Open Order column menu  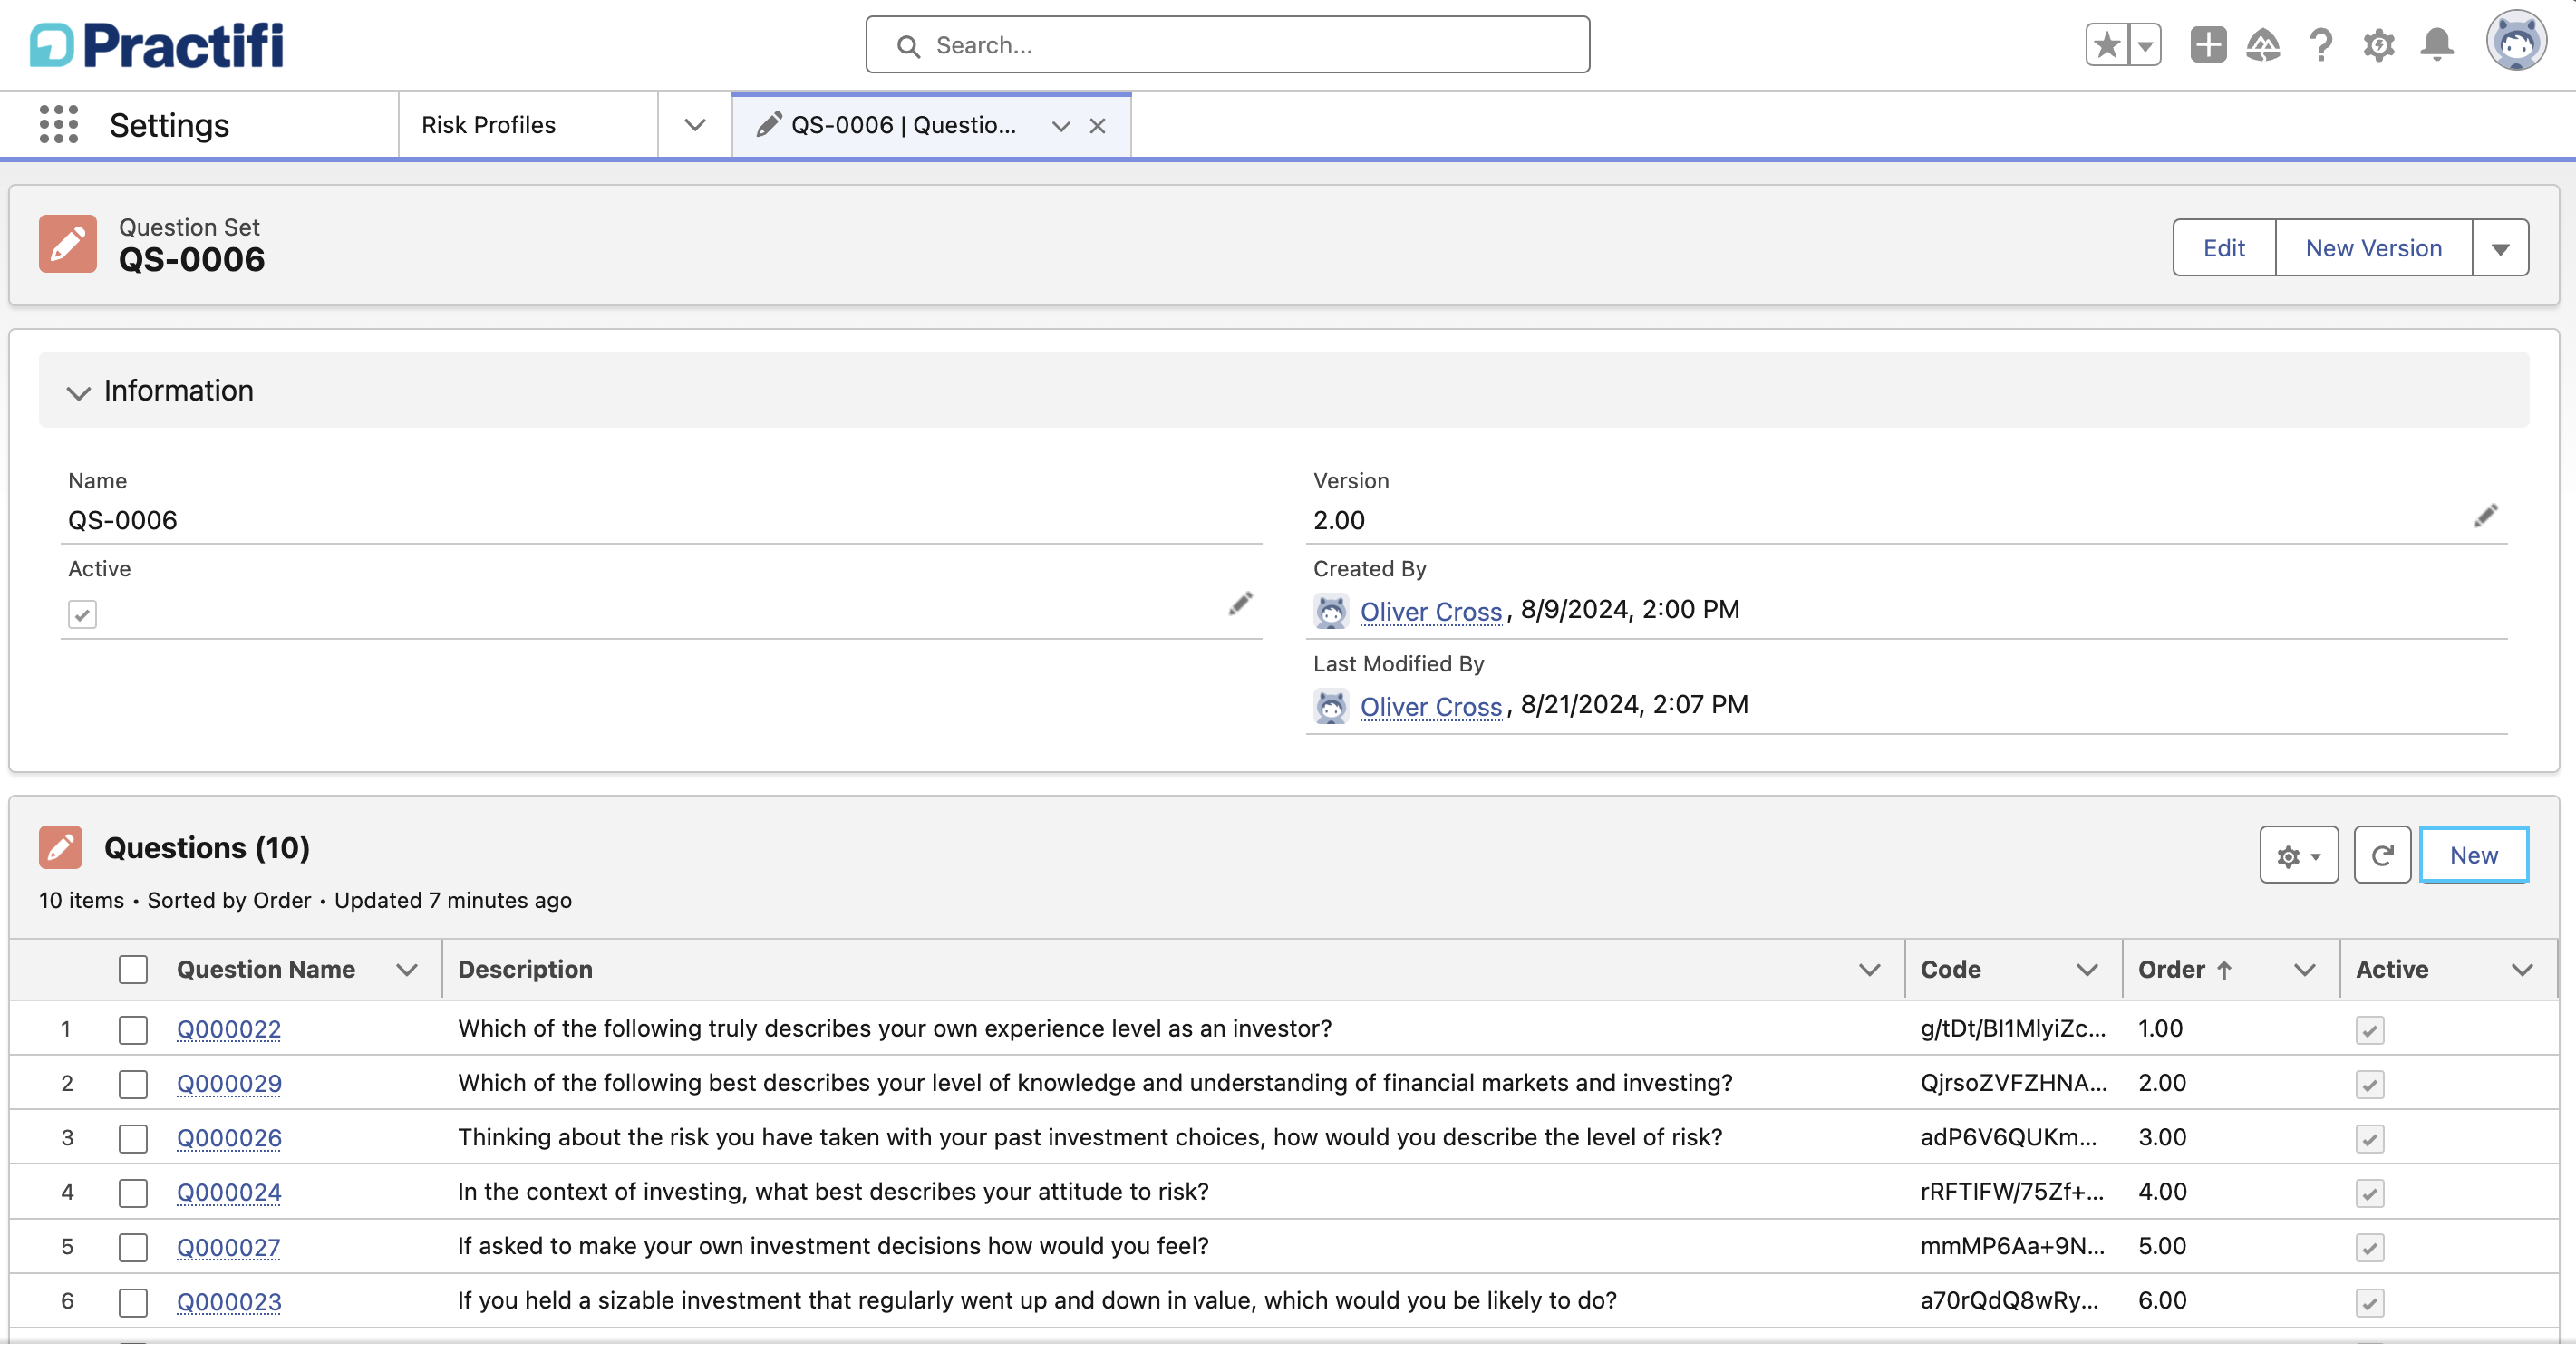click(2305, 970)
